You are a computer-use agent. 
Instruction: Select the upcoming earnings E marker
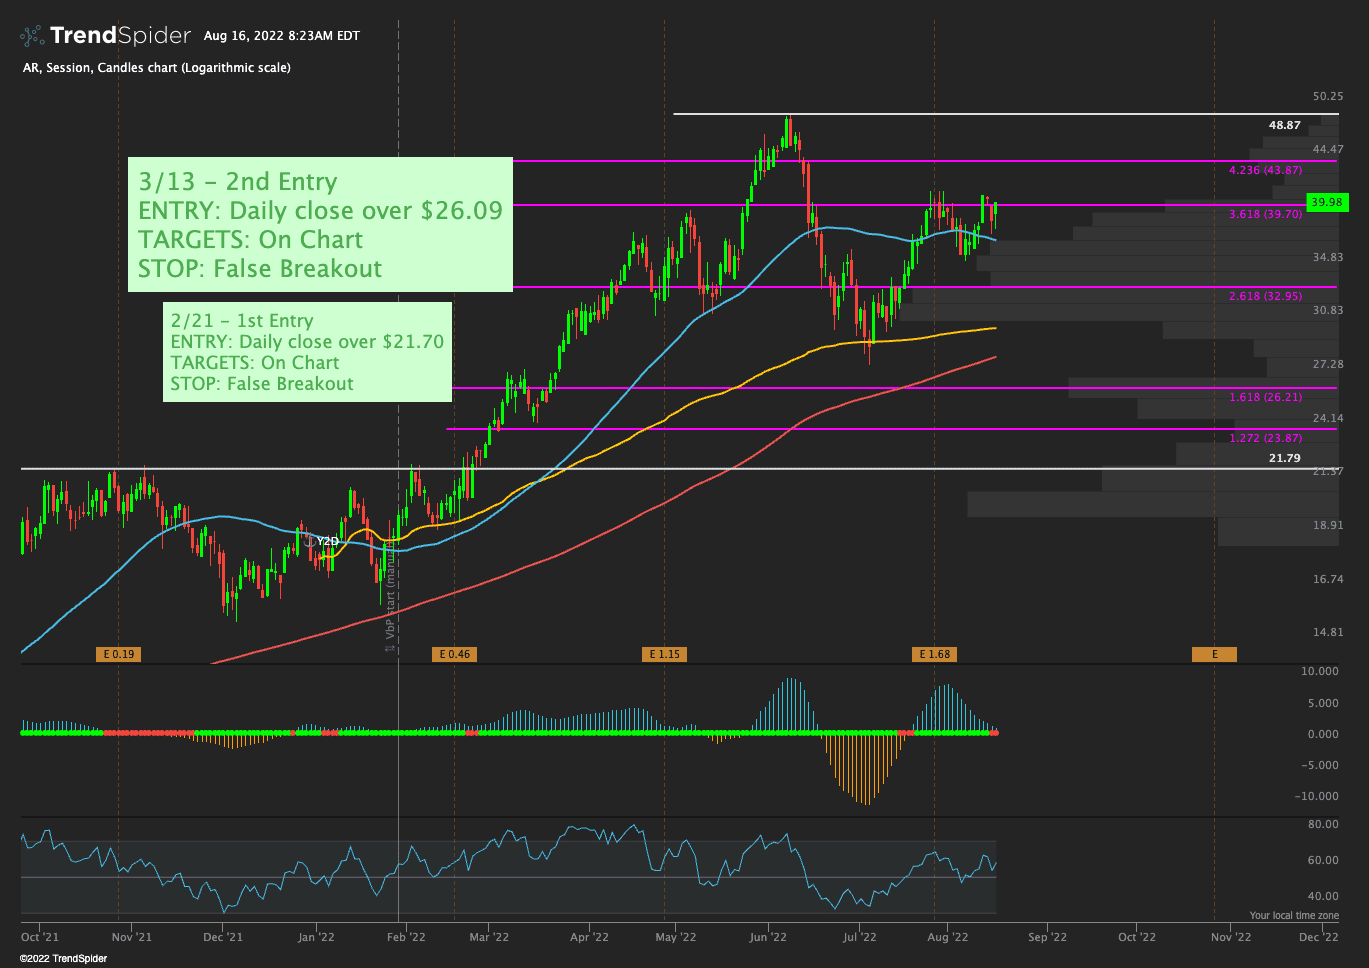(1214, 654)
